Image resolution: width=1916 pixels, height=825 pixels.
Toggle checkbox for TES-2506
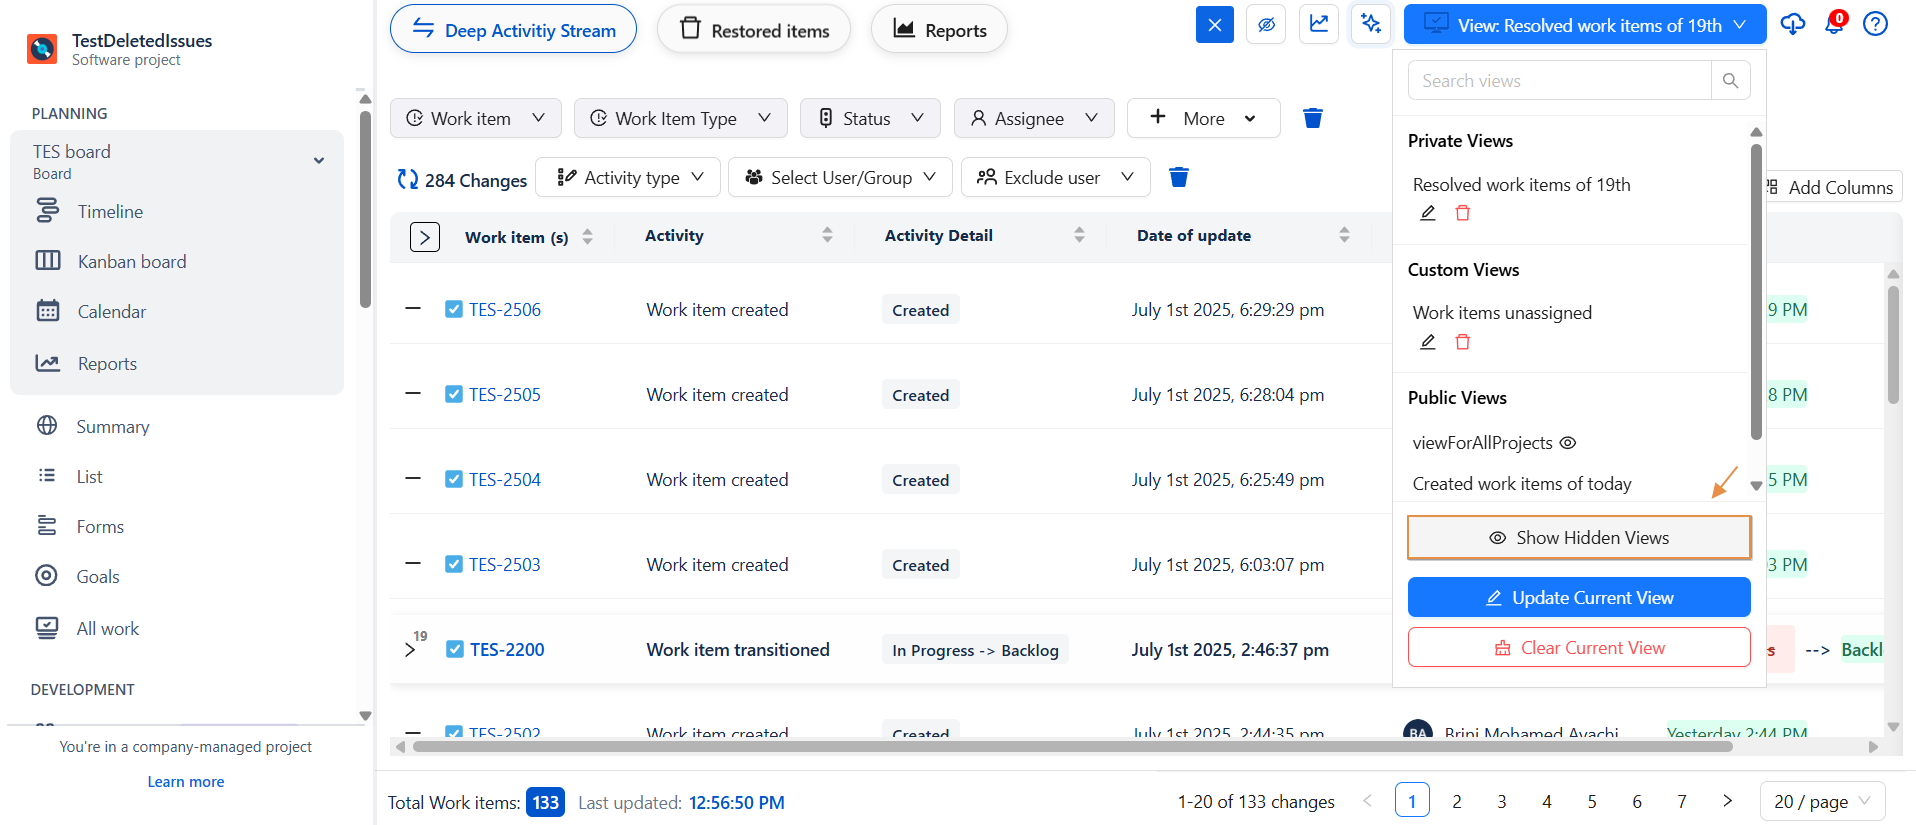click(454, 310)
